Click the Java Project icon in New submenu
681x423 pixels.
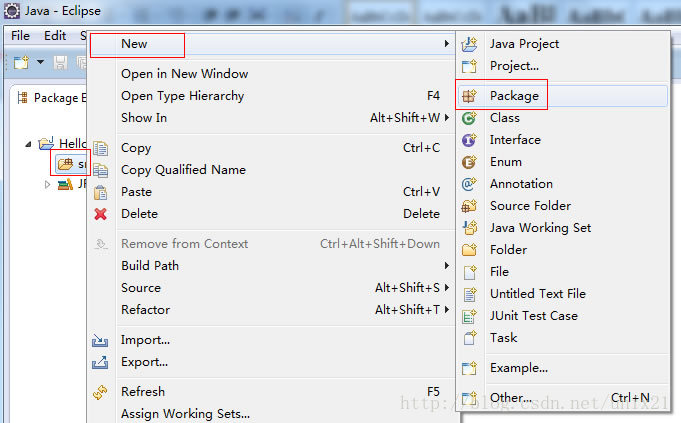(469, 44)
